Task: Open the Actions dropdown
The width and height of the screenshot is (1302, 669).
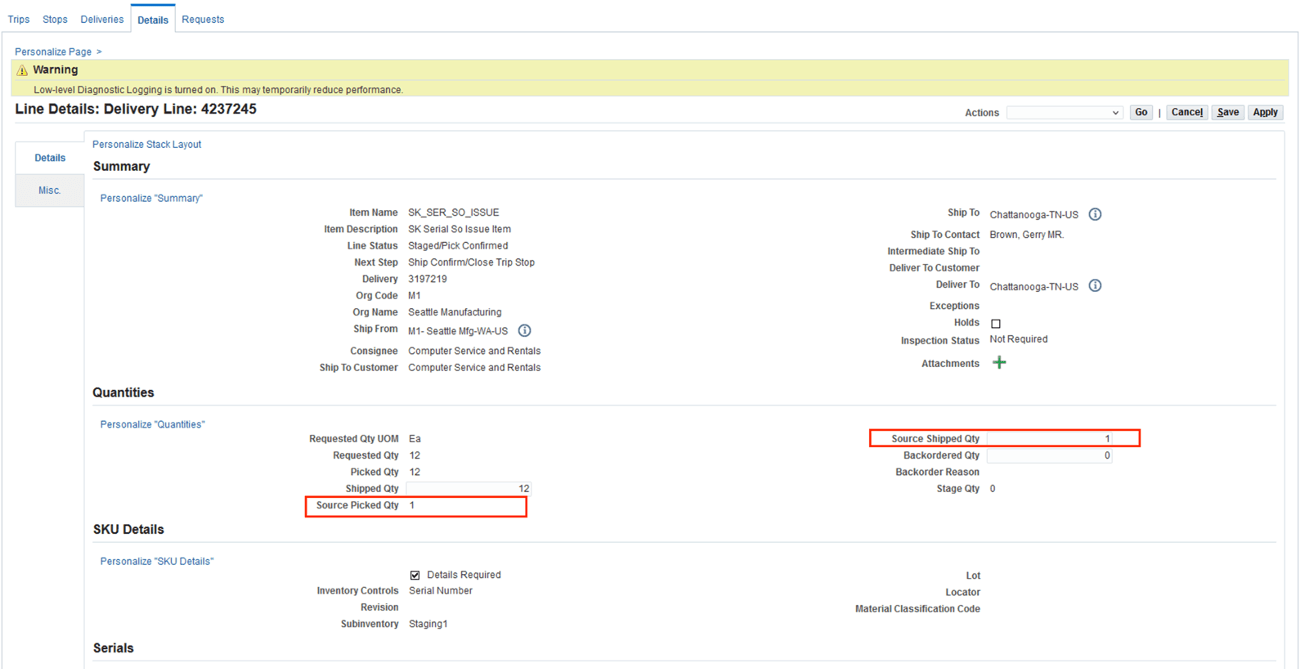Action: click(x=1064, y=112)
